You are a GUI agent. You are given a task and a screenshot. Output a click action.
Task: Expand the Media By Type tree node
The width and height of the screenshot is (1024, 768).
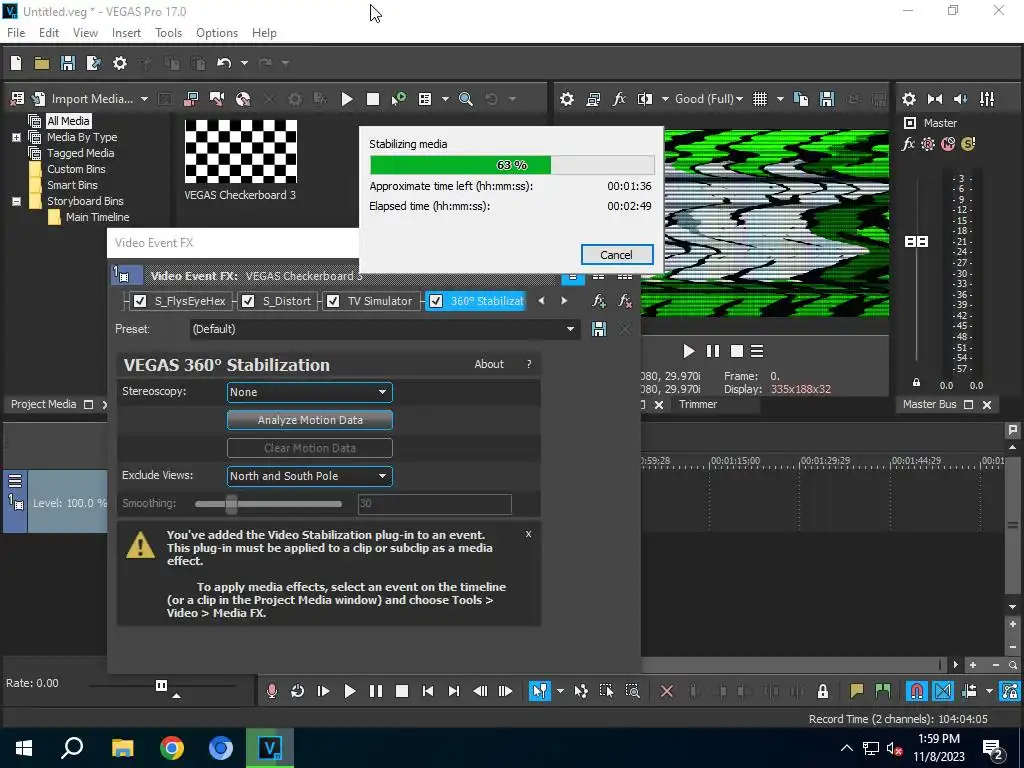[16, 137]
